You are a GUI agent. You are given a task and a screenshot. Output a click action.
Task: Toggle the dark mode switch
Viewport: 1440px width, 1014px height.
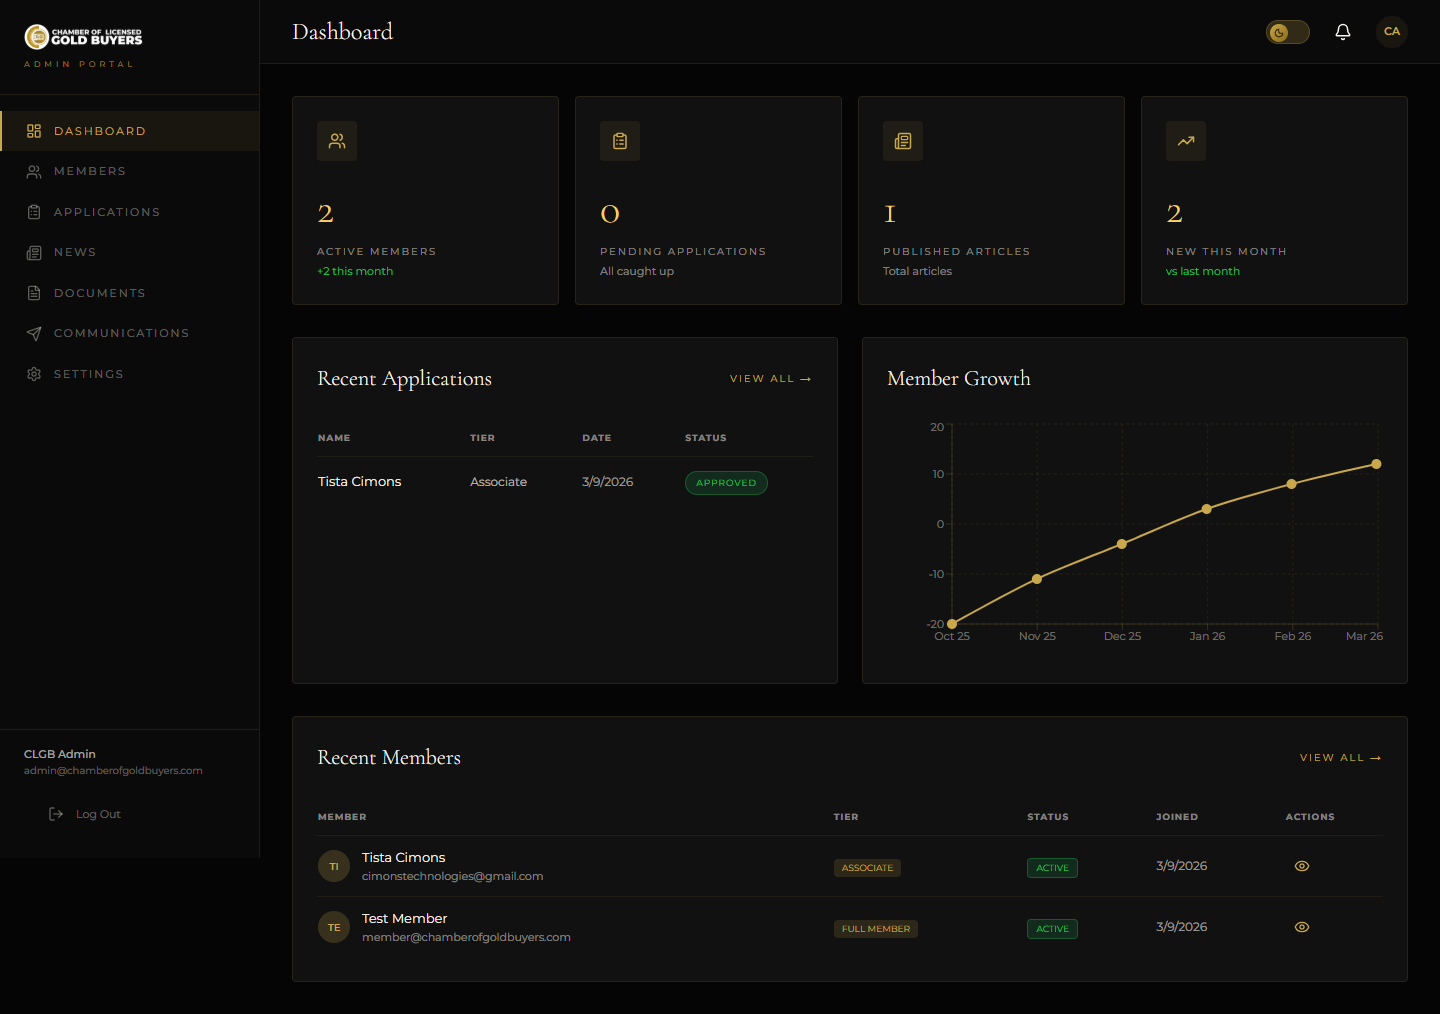tap(1287, 32)
